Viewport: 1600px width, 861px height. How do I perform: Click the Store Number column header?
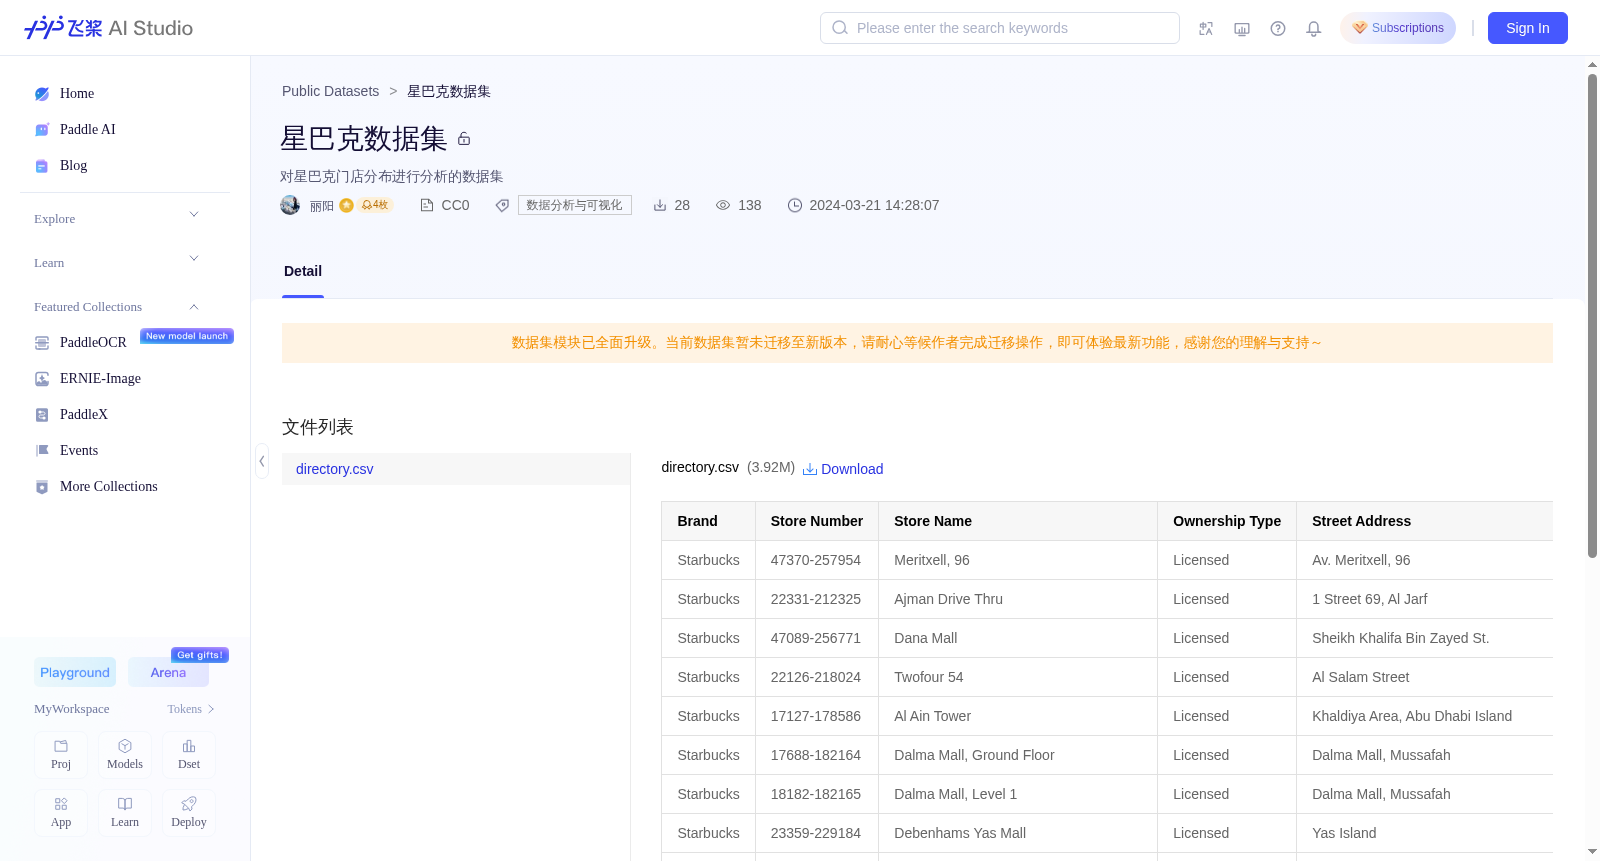(817, 521)
